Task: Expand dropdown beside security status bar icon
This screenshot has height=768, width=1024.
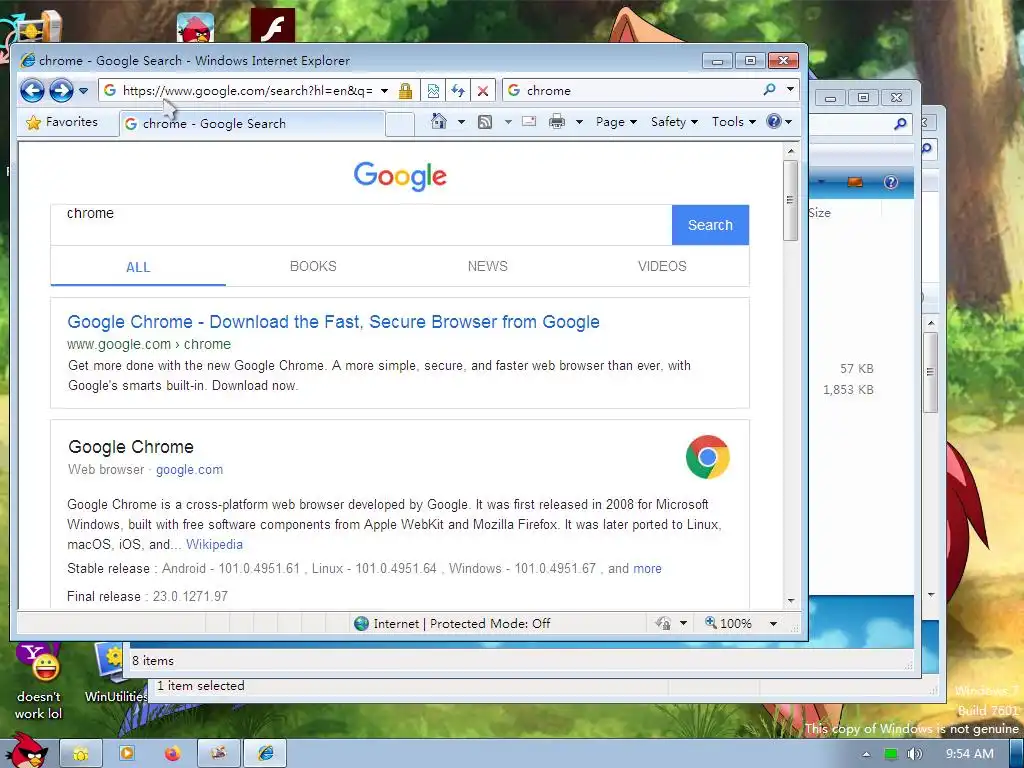Action: click(683, 624)
